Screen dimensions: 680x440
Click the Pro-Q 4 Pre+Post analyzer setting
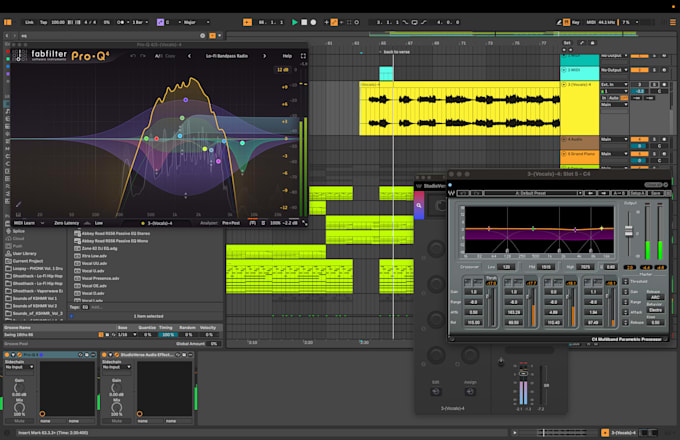[231, 223]
